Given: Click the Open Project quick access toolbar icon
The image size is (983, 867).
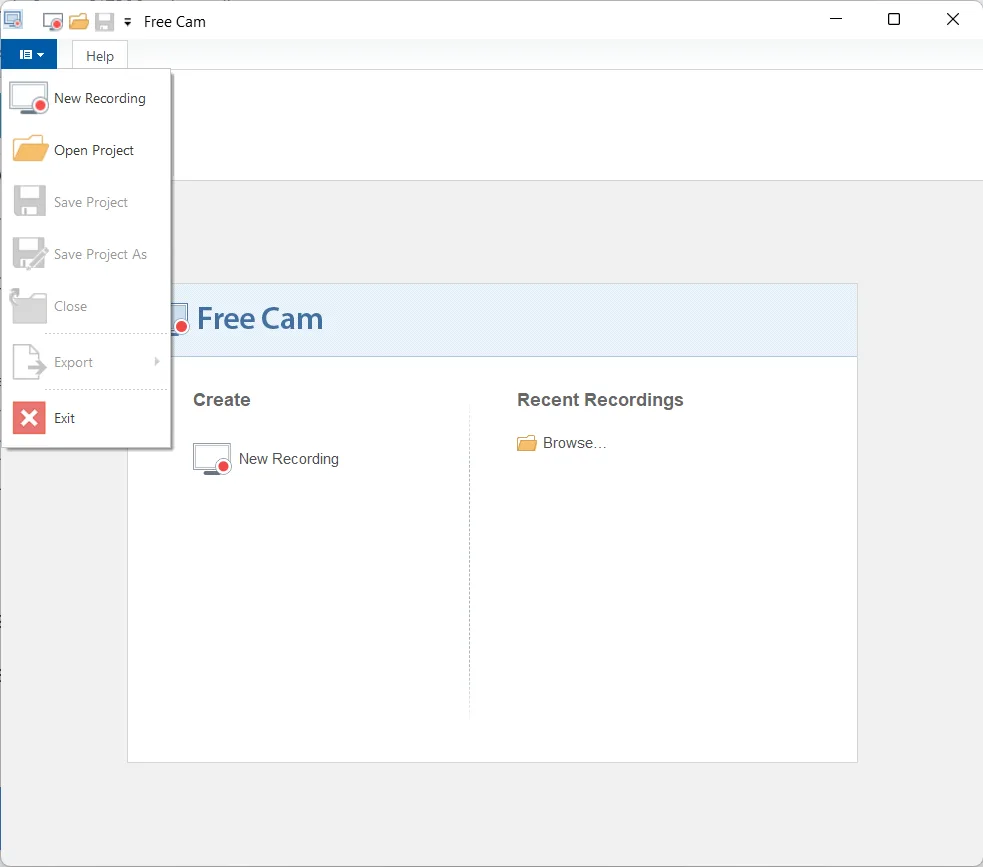Looking at the screenshot, I should [x=77, y=21].
